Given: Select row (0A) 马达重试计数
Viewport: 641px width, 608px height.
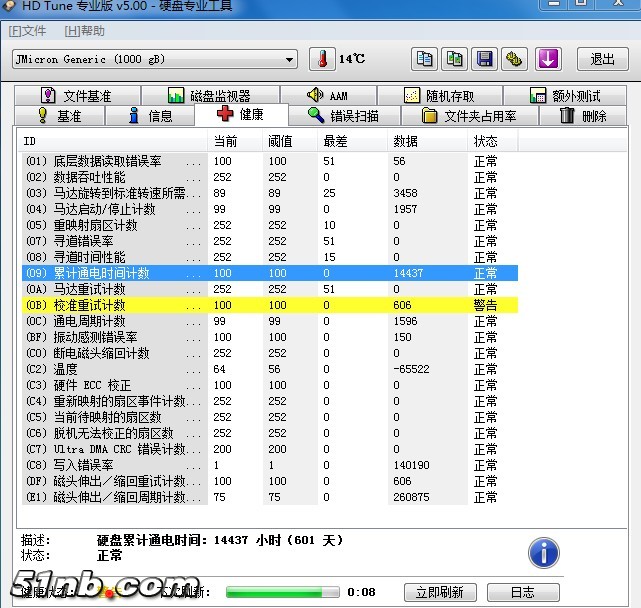Looking at the screenshot, I should (x=270, y=289).
